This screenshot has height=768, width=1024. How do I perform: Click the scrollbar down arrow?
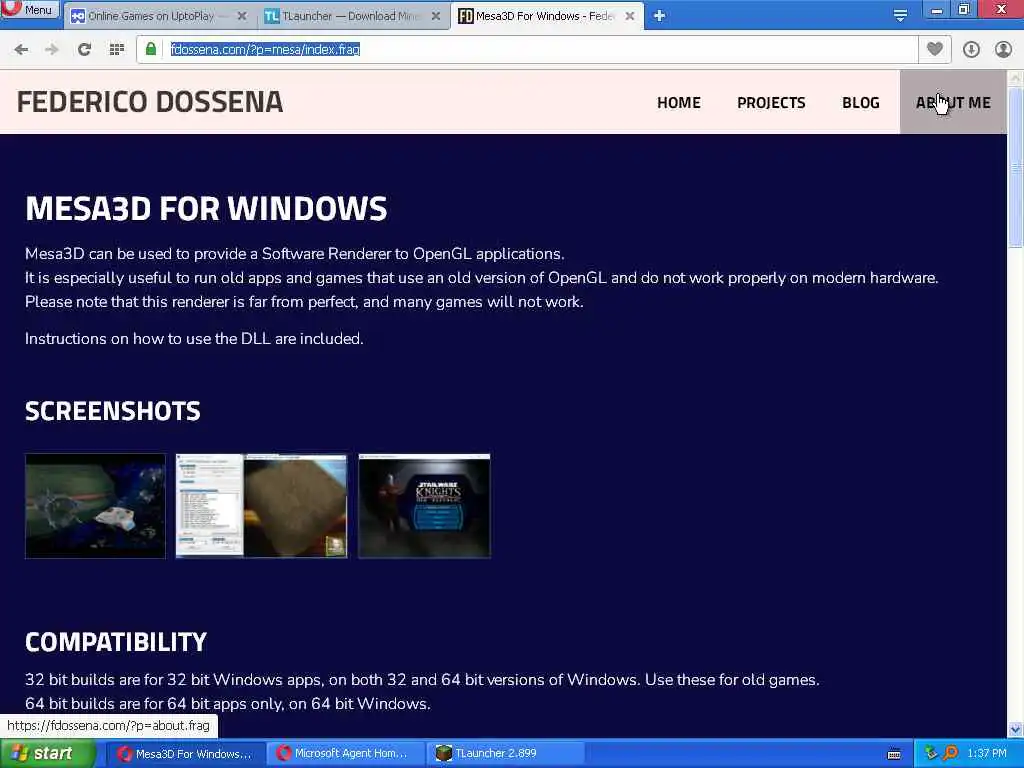[x=1016, y=729]
